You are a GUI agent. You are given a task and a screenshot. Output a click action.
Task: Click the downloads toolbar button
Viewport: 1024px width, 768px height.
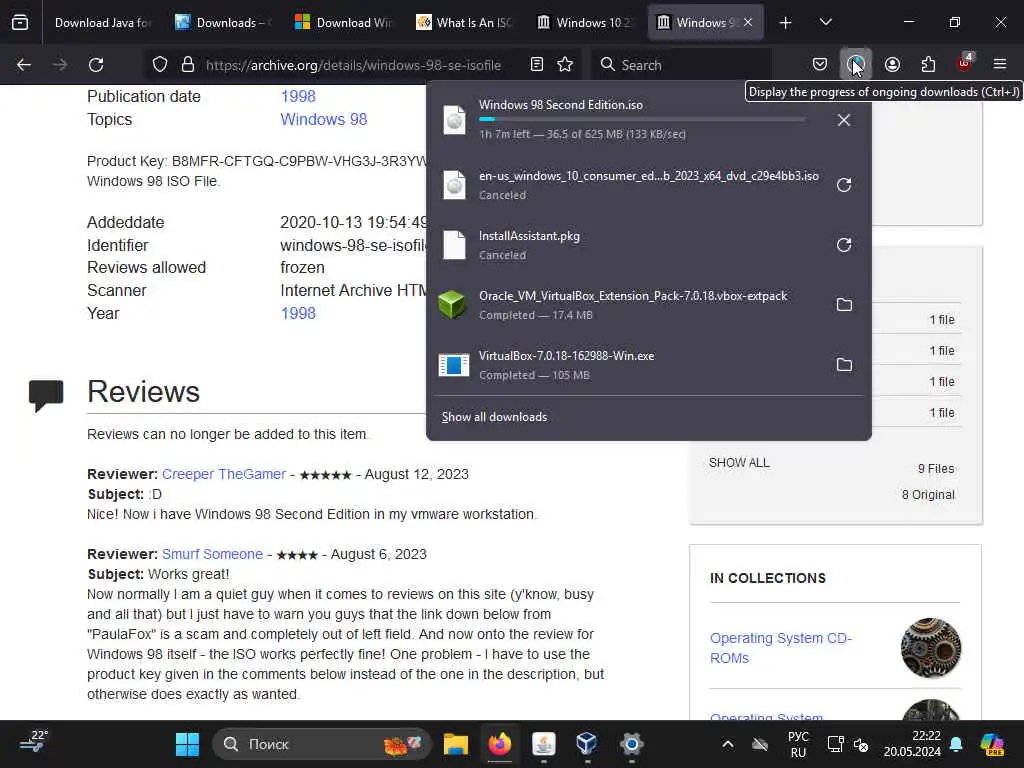[x=856, y=65]
